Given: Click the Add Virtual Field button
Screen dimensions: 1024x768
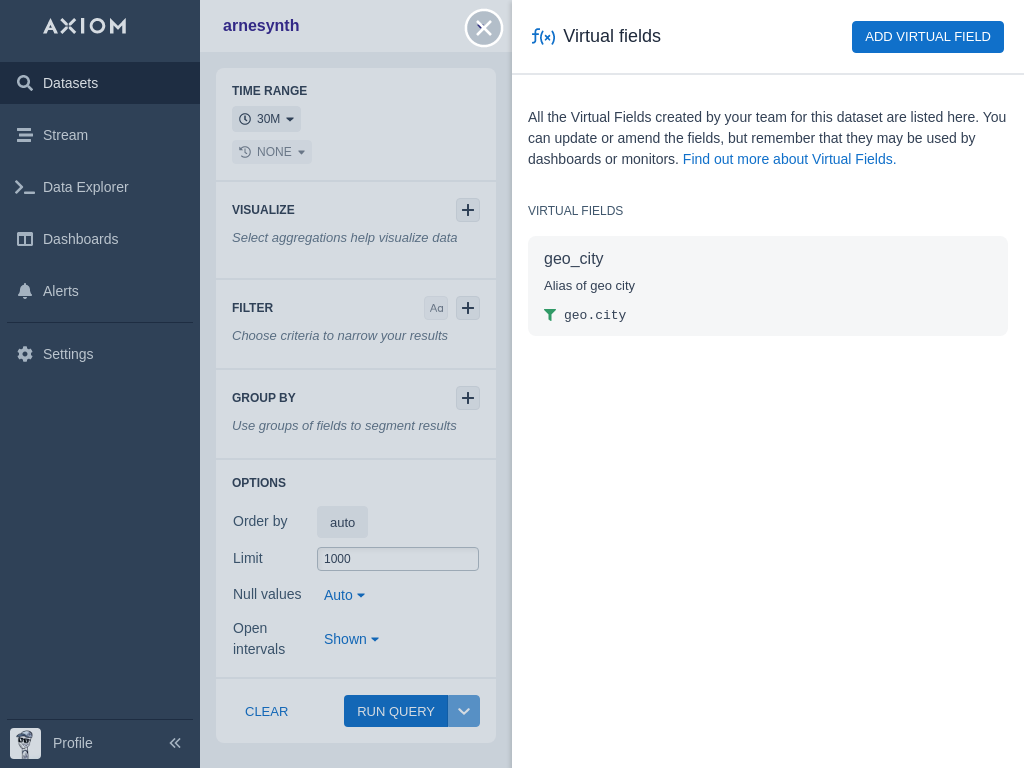Looking at the screenshot, I should point(927,37).
